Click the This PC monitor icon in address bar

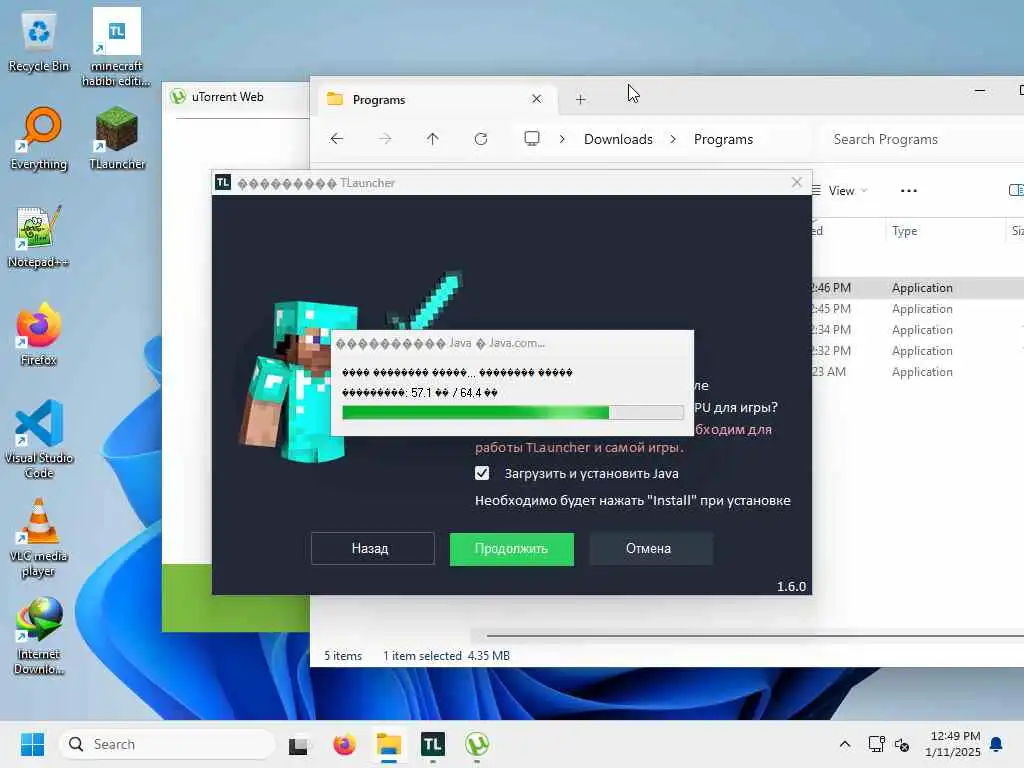pos(532,138)
